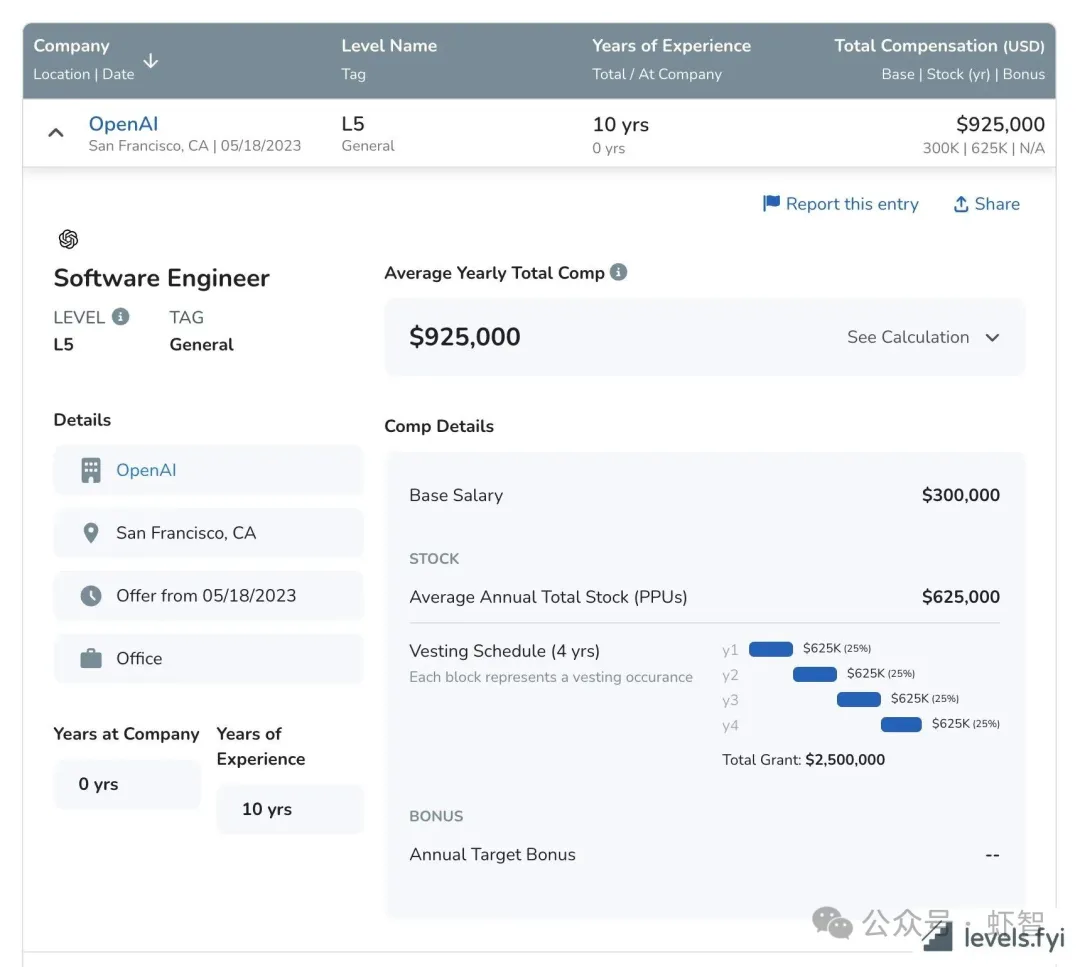This screenshot has width=1080, height=967.
Task: Click the y4 vesting schedule bar
Action: 901,724
